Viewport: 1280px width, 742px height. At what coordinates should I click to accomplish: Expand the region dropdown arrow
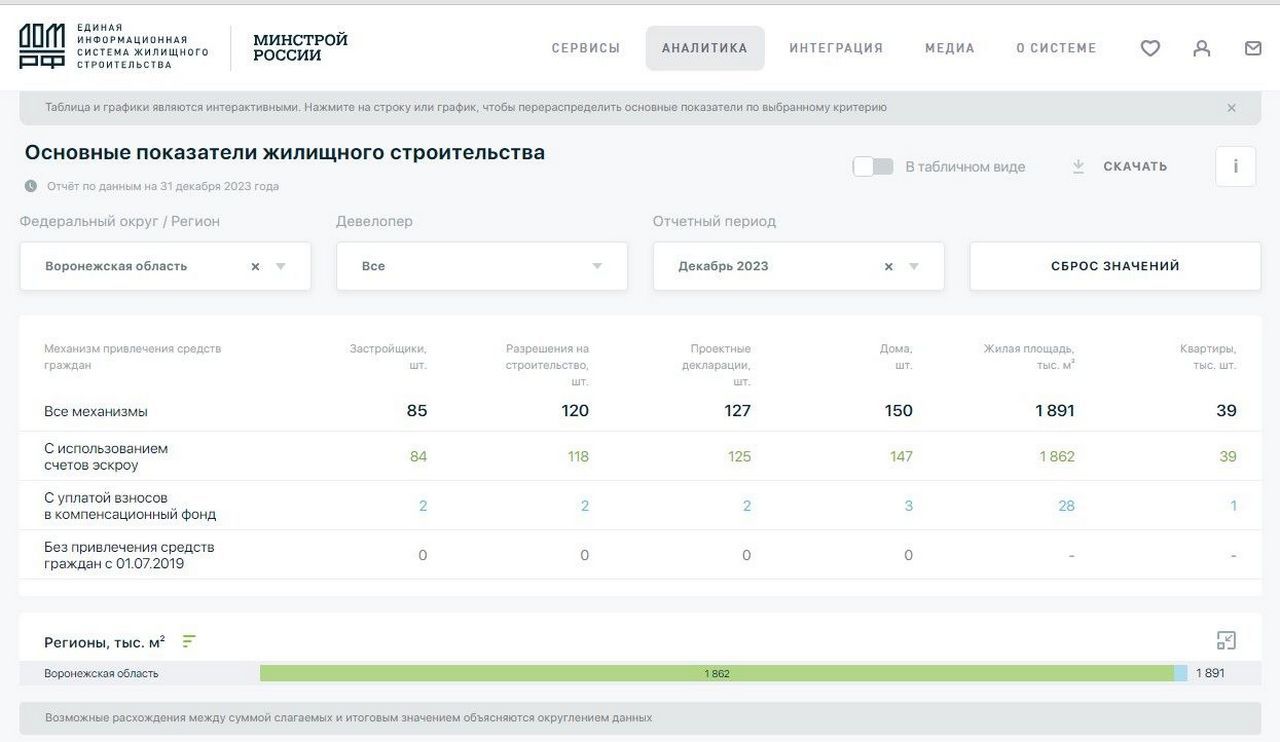(x=281, y=267)
